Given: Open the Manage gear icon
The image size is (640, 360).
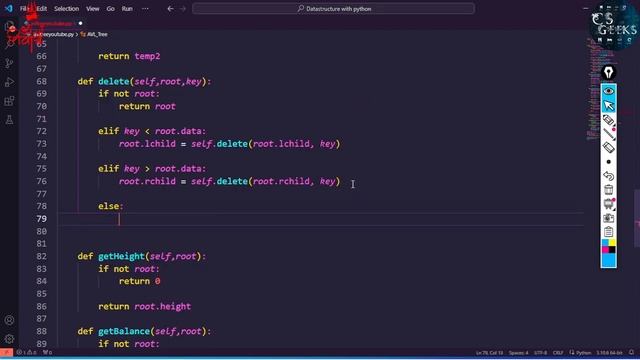Looking at the screenshot, I should click(x=9, y=339).
